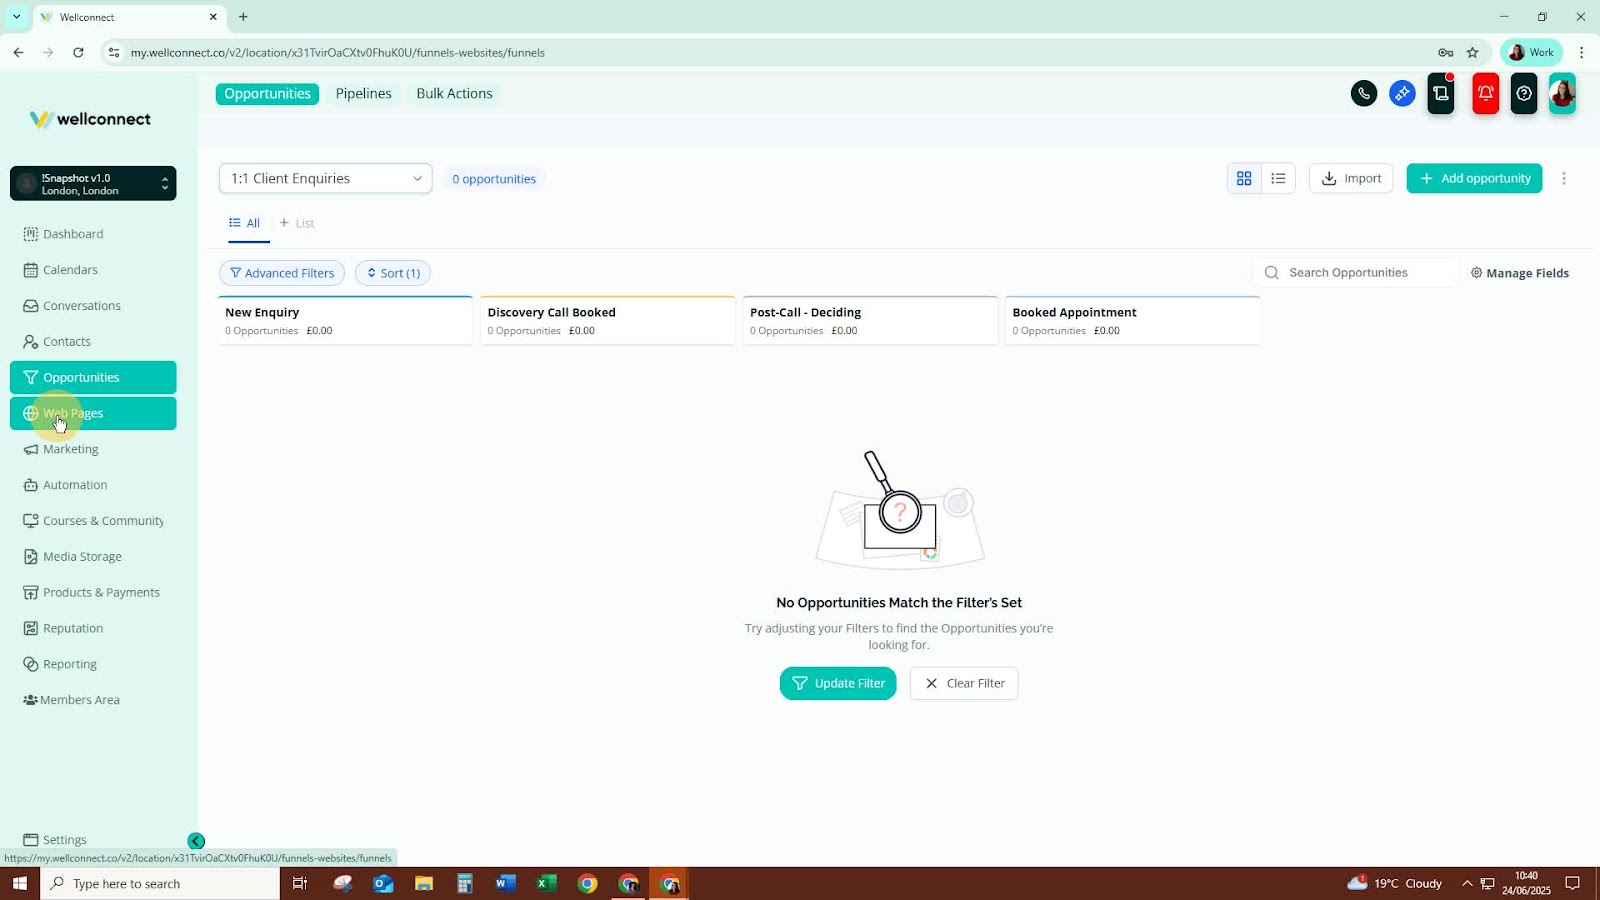Open the Sort (1) dropdown
This screenshot has width=1600, height=900.
point(393,273)
